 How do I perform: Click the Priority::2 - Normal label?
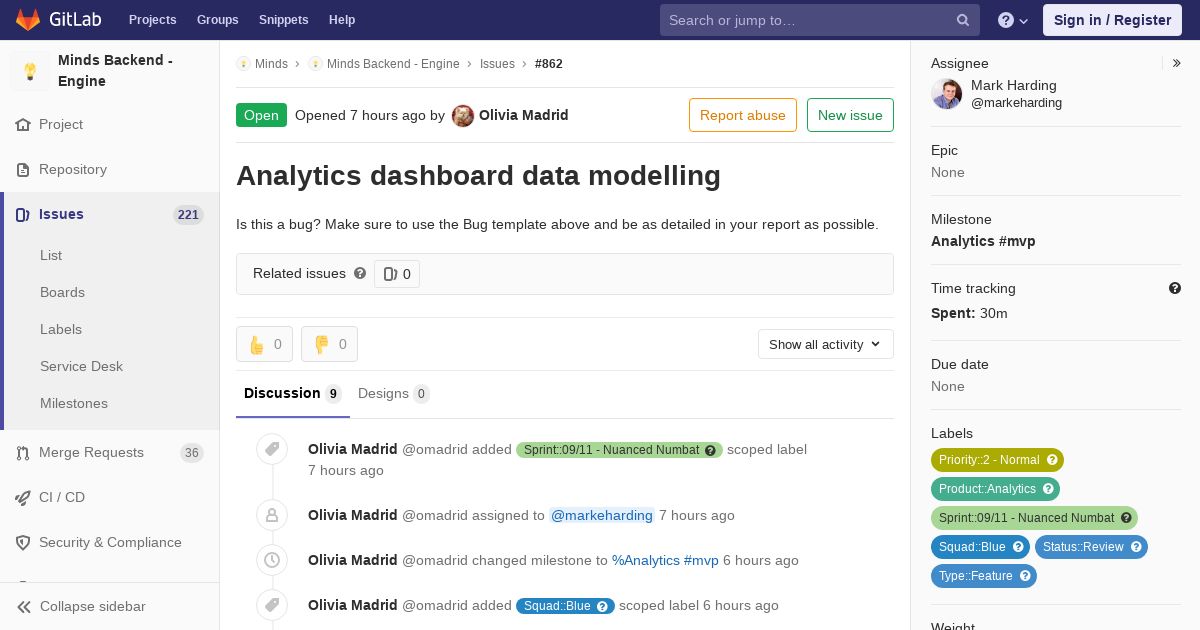coord(989,460)
